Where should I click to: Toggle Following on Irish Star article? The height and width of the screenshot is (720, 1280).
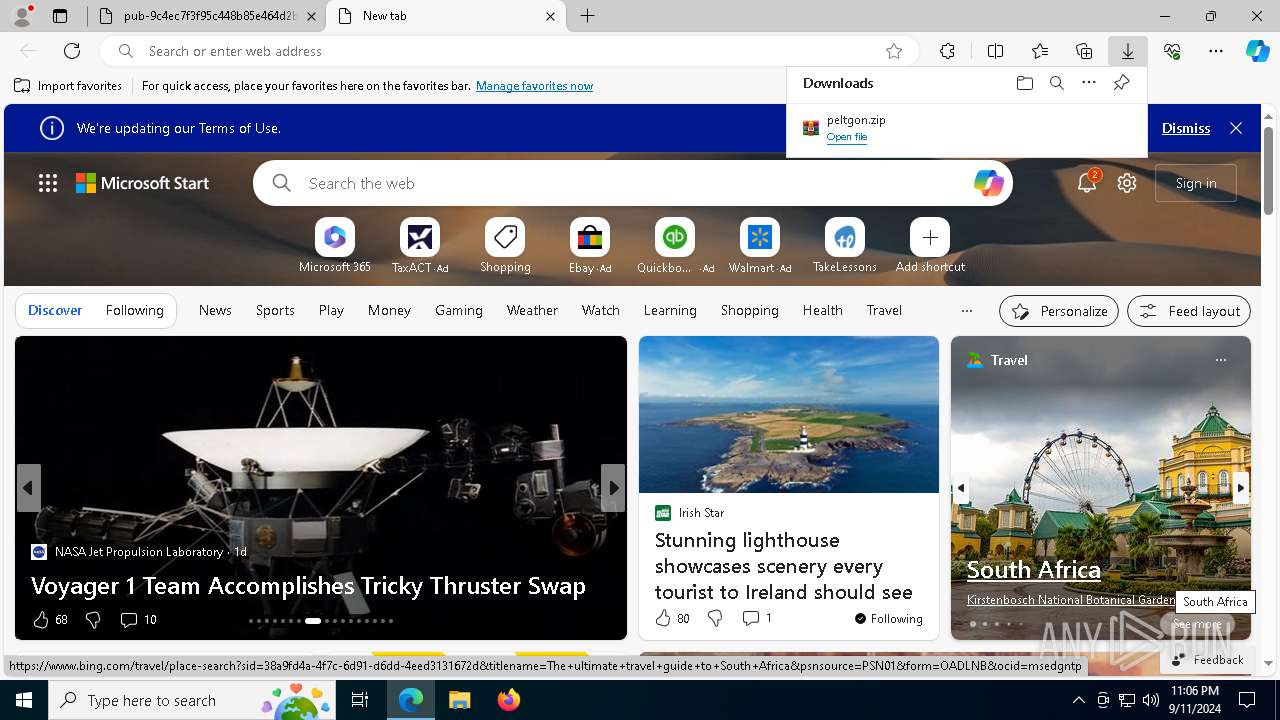click(888, 619)
